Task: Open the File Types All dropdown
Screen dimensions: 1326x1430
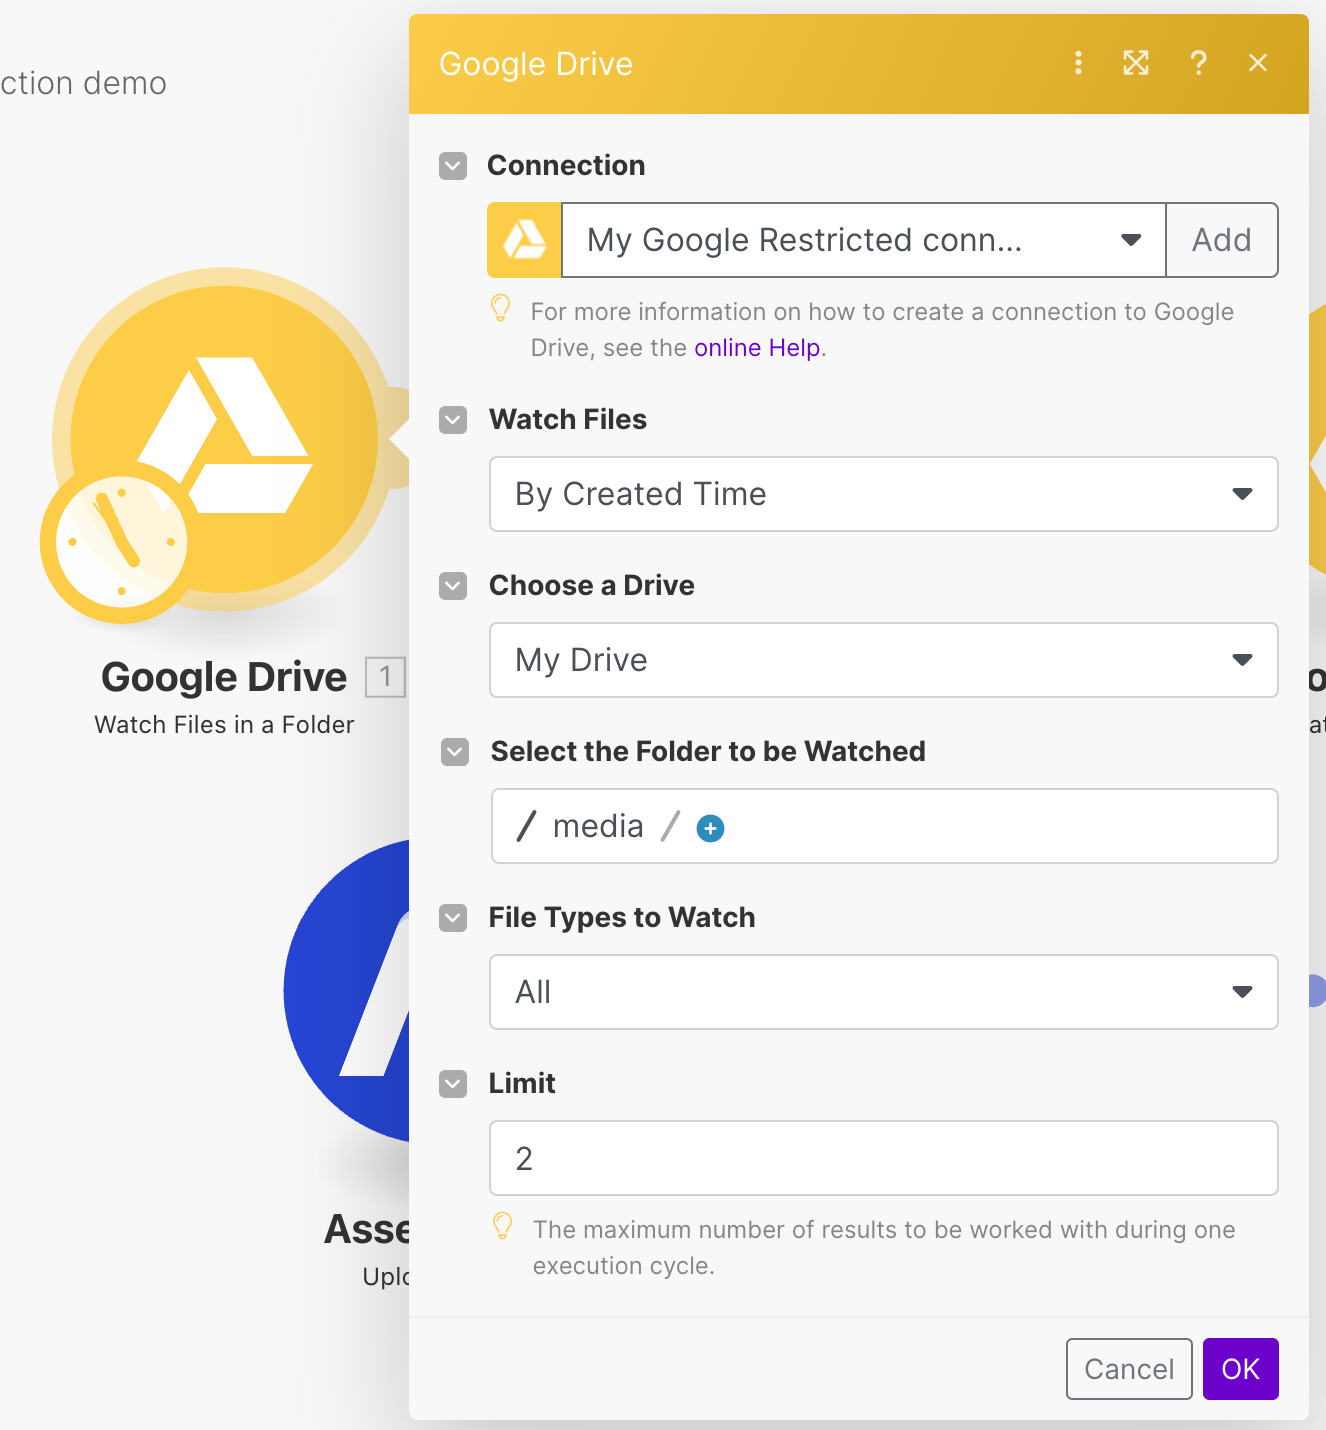Action: (884, 992)
